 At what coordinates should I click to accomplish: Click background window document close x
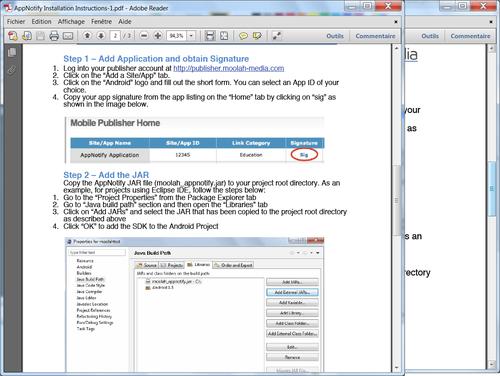pyautogui.click(x=491, y=22)
